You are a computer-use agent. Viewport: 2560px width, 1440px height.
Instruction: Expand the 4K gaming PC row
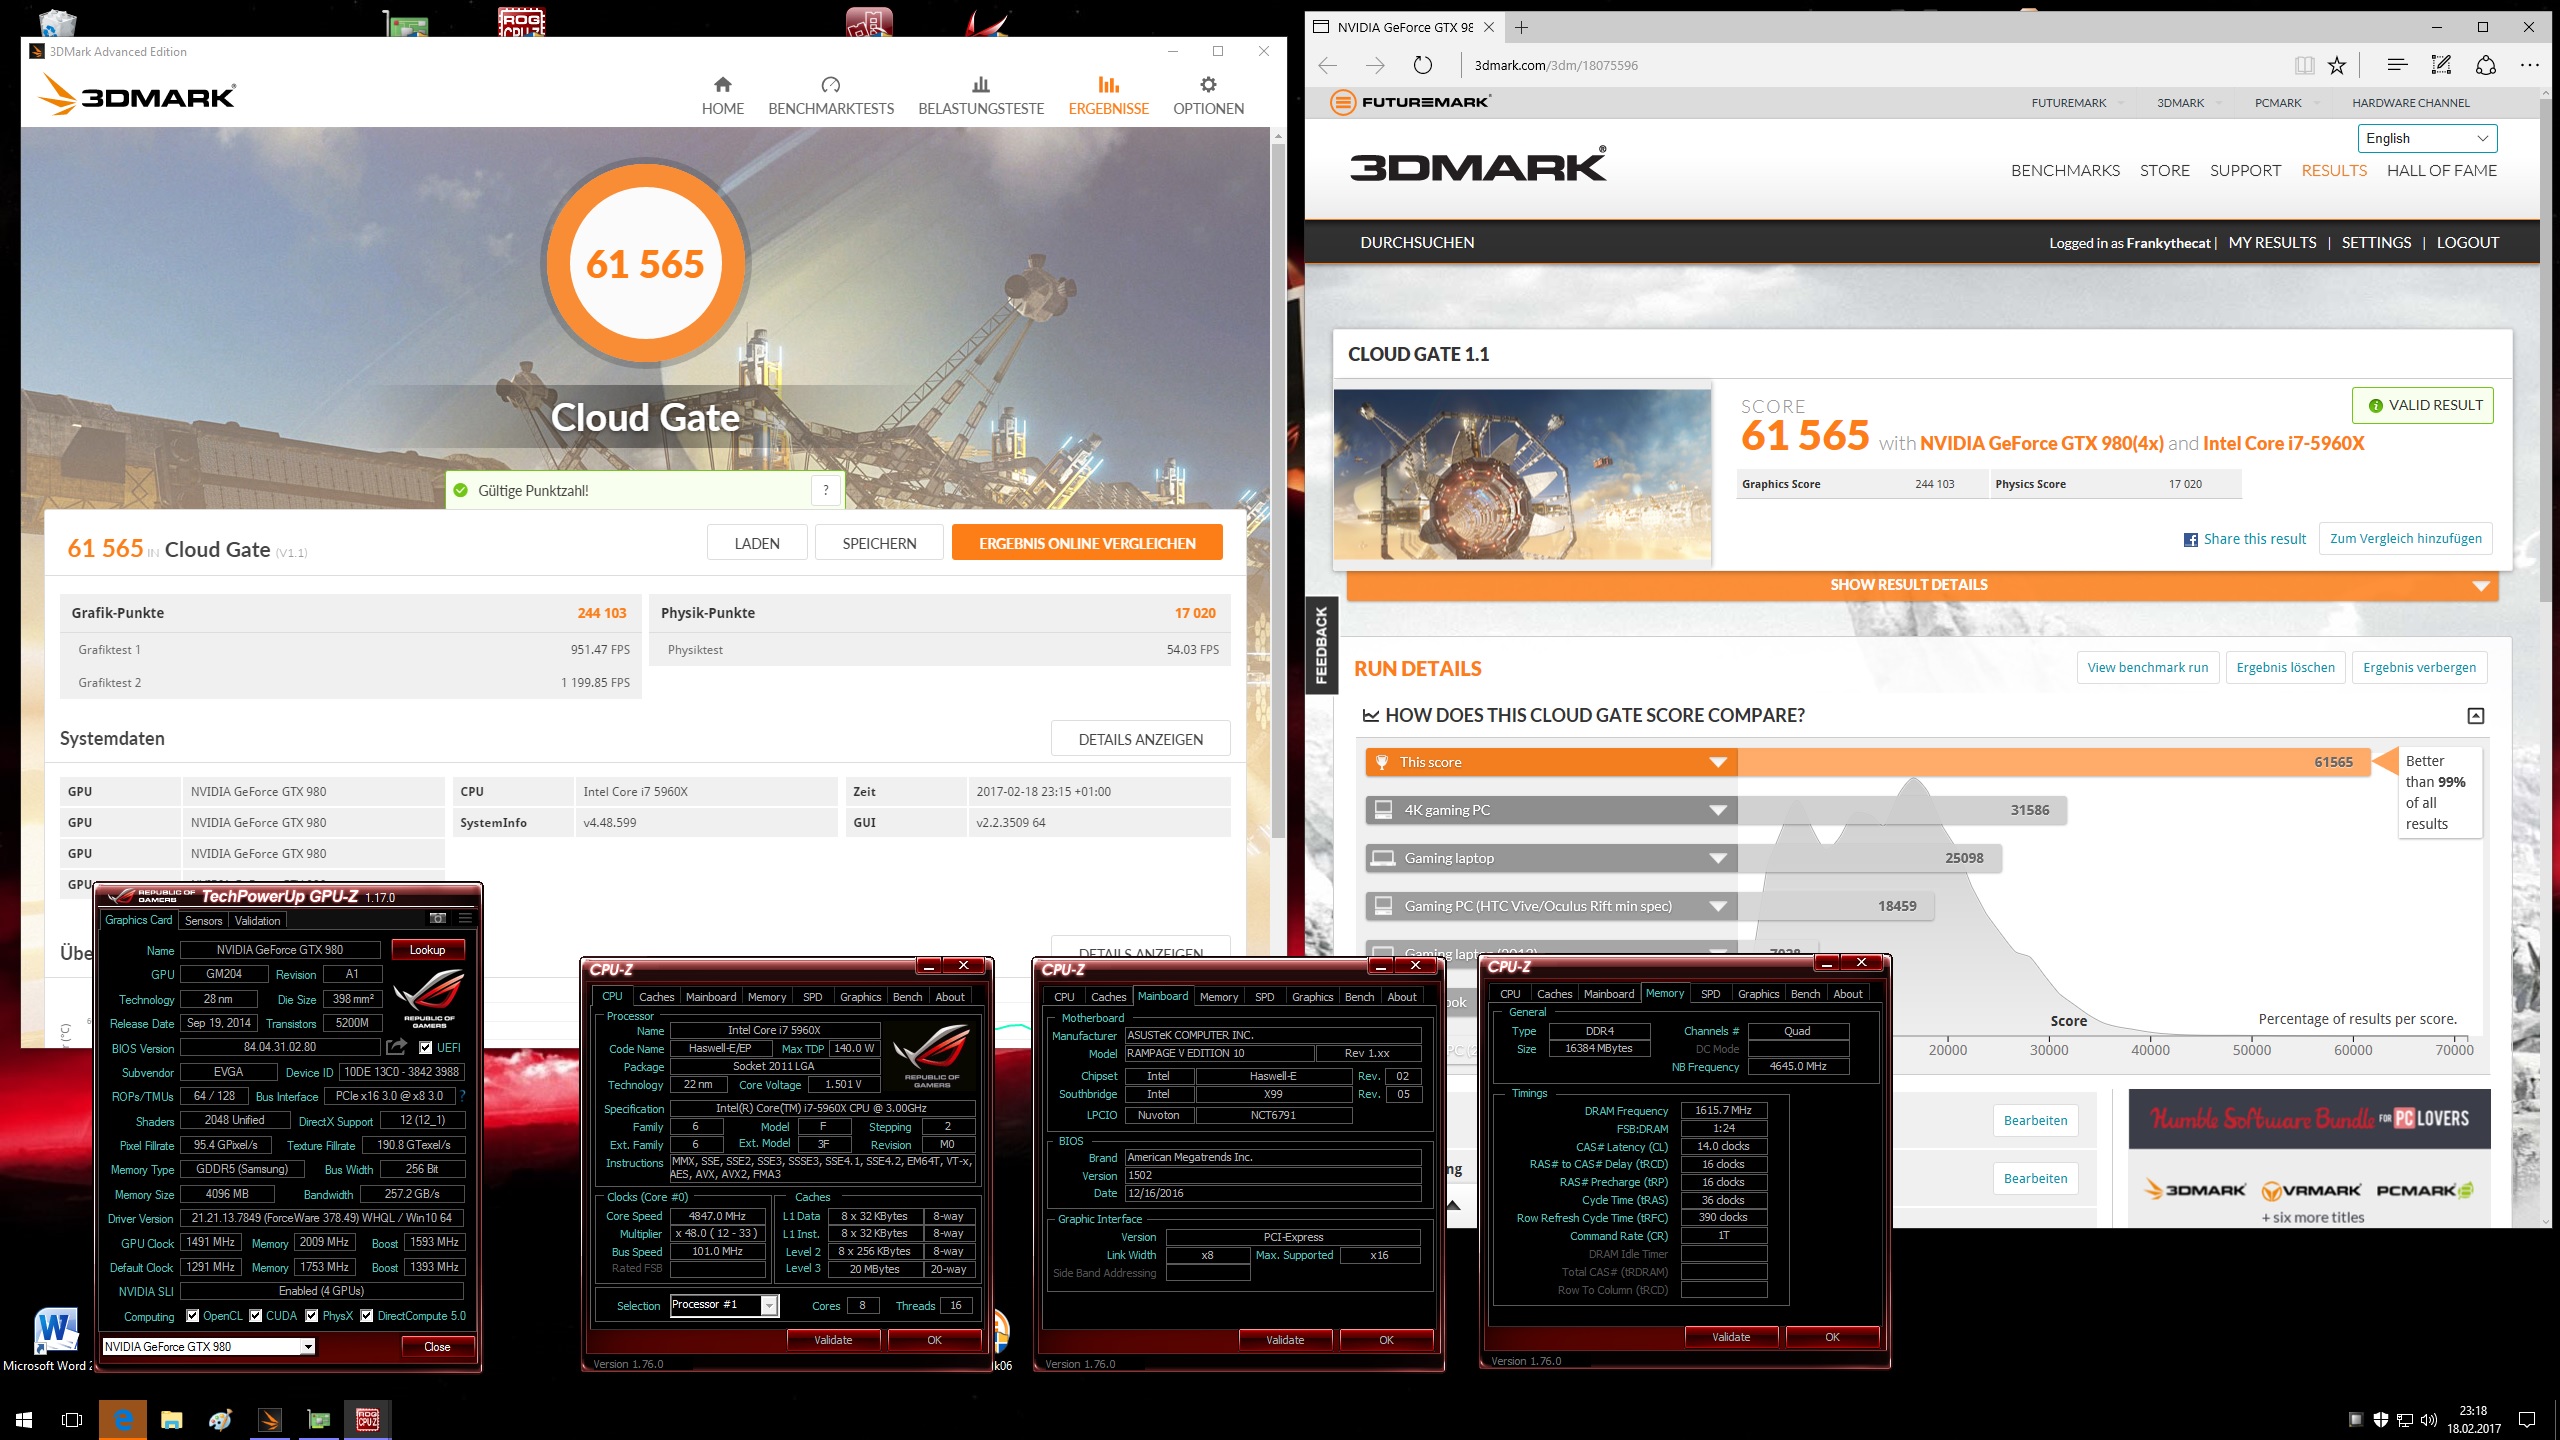pos(1718,810)
